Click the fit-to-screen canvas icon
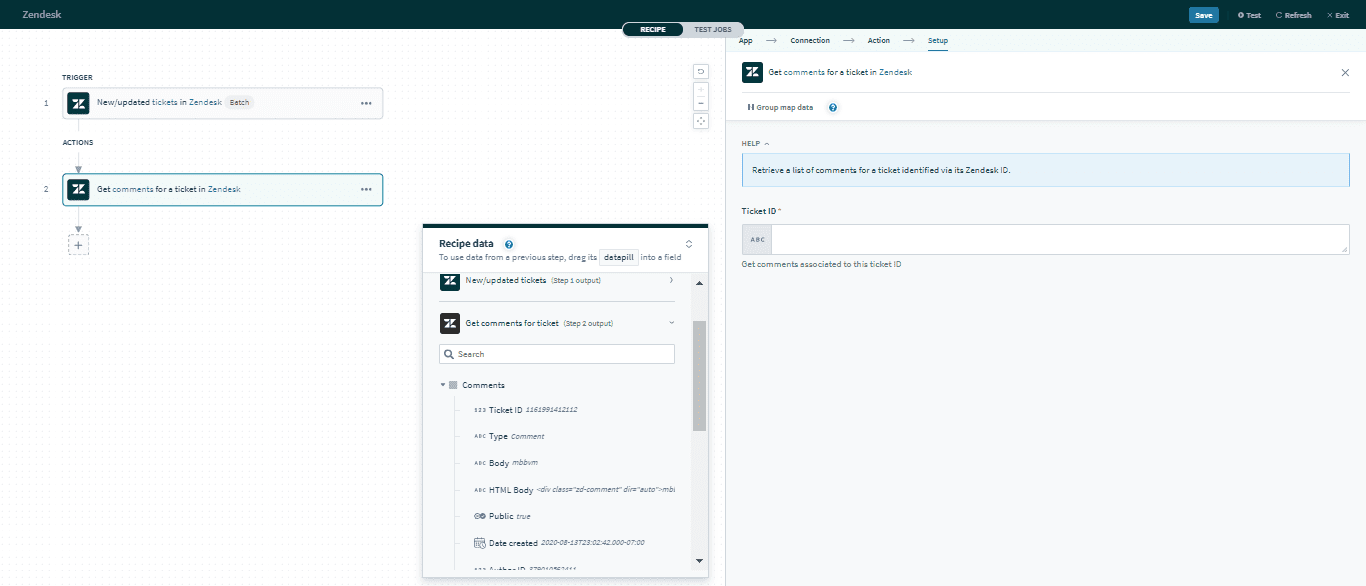Screen dimensions: 1366x586 [700, 121]
